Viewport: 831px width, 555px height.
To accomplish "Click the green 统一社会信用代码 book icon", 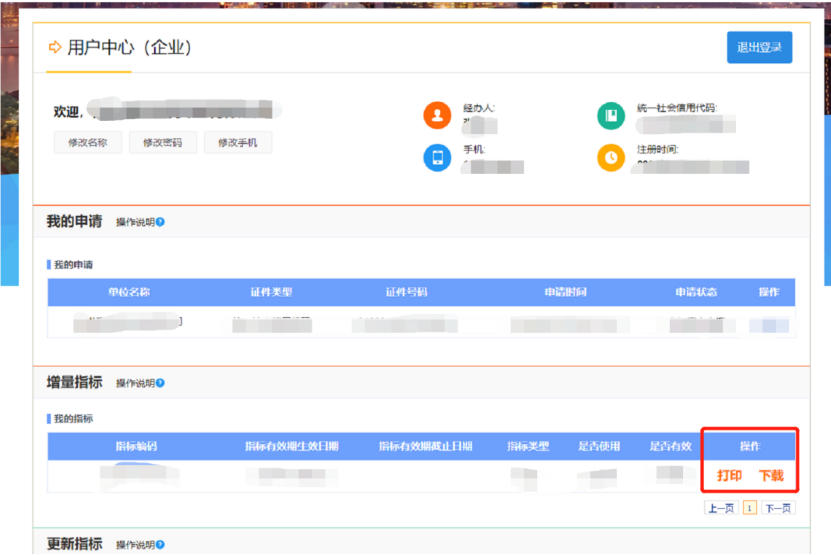I will (x=611, y=115).
